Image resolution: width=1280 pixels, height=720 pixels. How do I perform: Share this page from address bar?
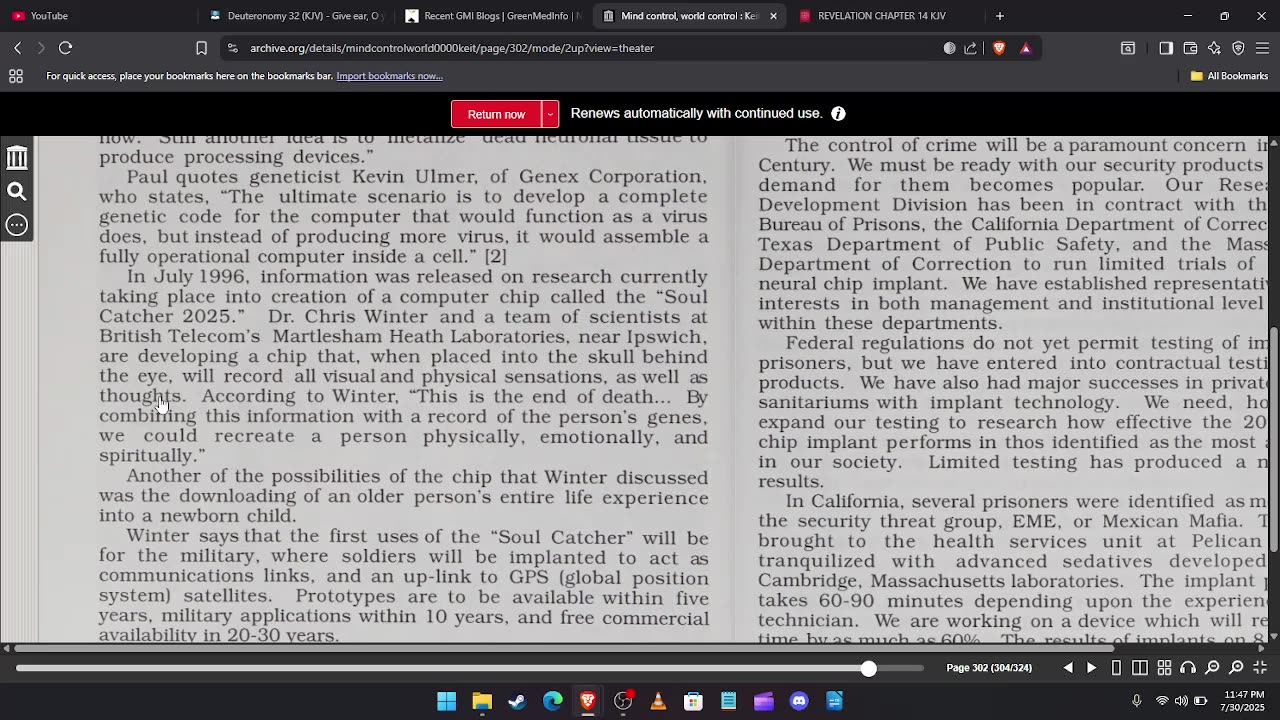pyautogui.click(x=970, y=48)
